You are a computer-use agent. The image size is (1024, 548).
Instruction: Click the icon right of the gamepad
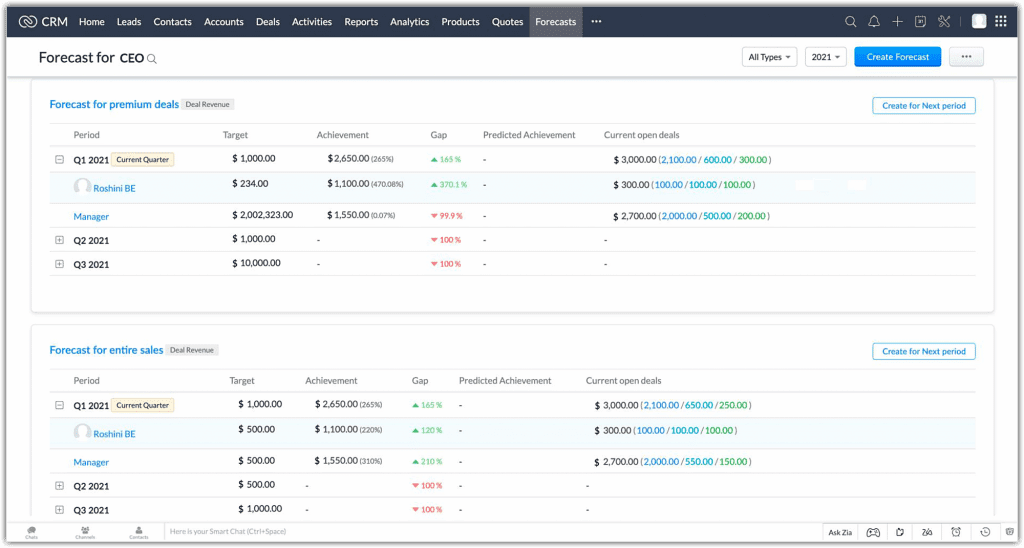click(x=900, y=532)
